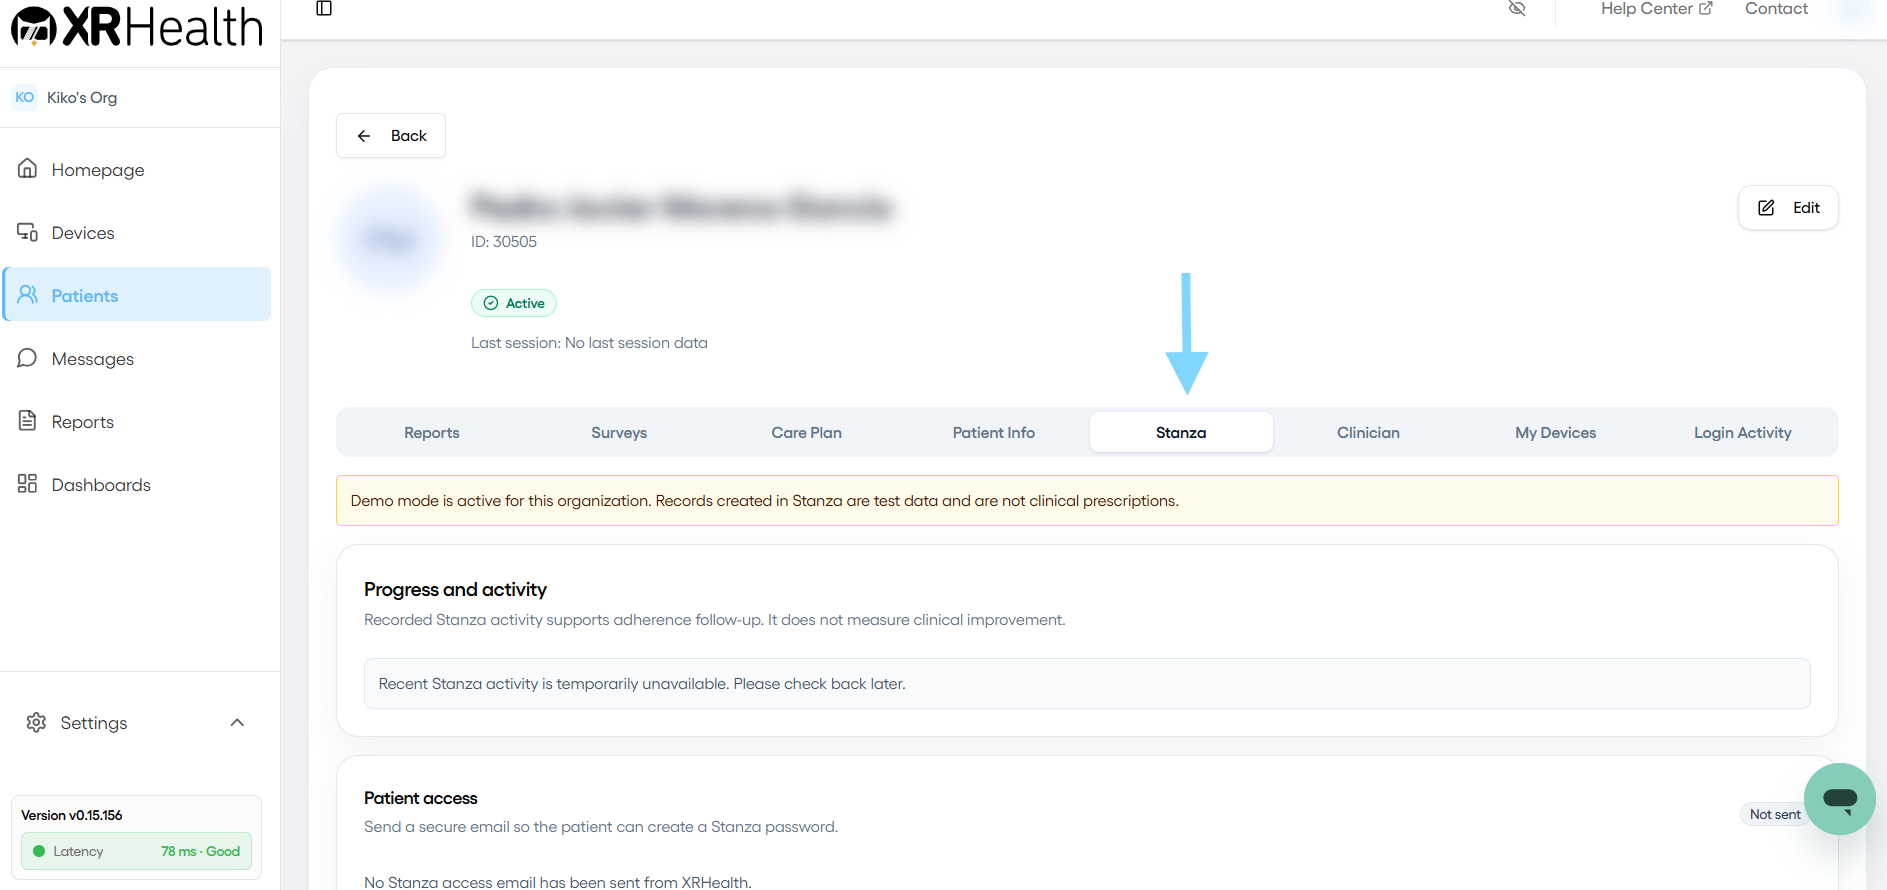Click the Demo mode warning banner text

coord(765,501)
